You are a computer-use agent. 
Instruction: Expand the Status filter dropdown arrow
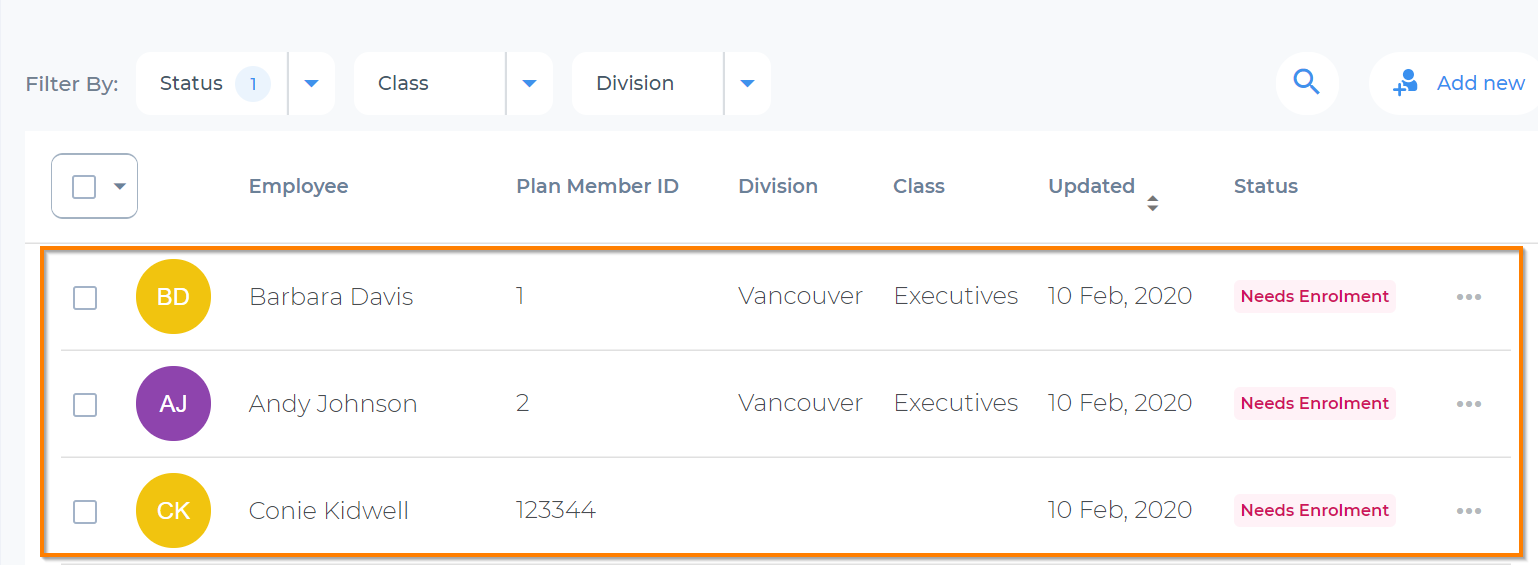coord(311,83)
